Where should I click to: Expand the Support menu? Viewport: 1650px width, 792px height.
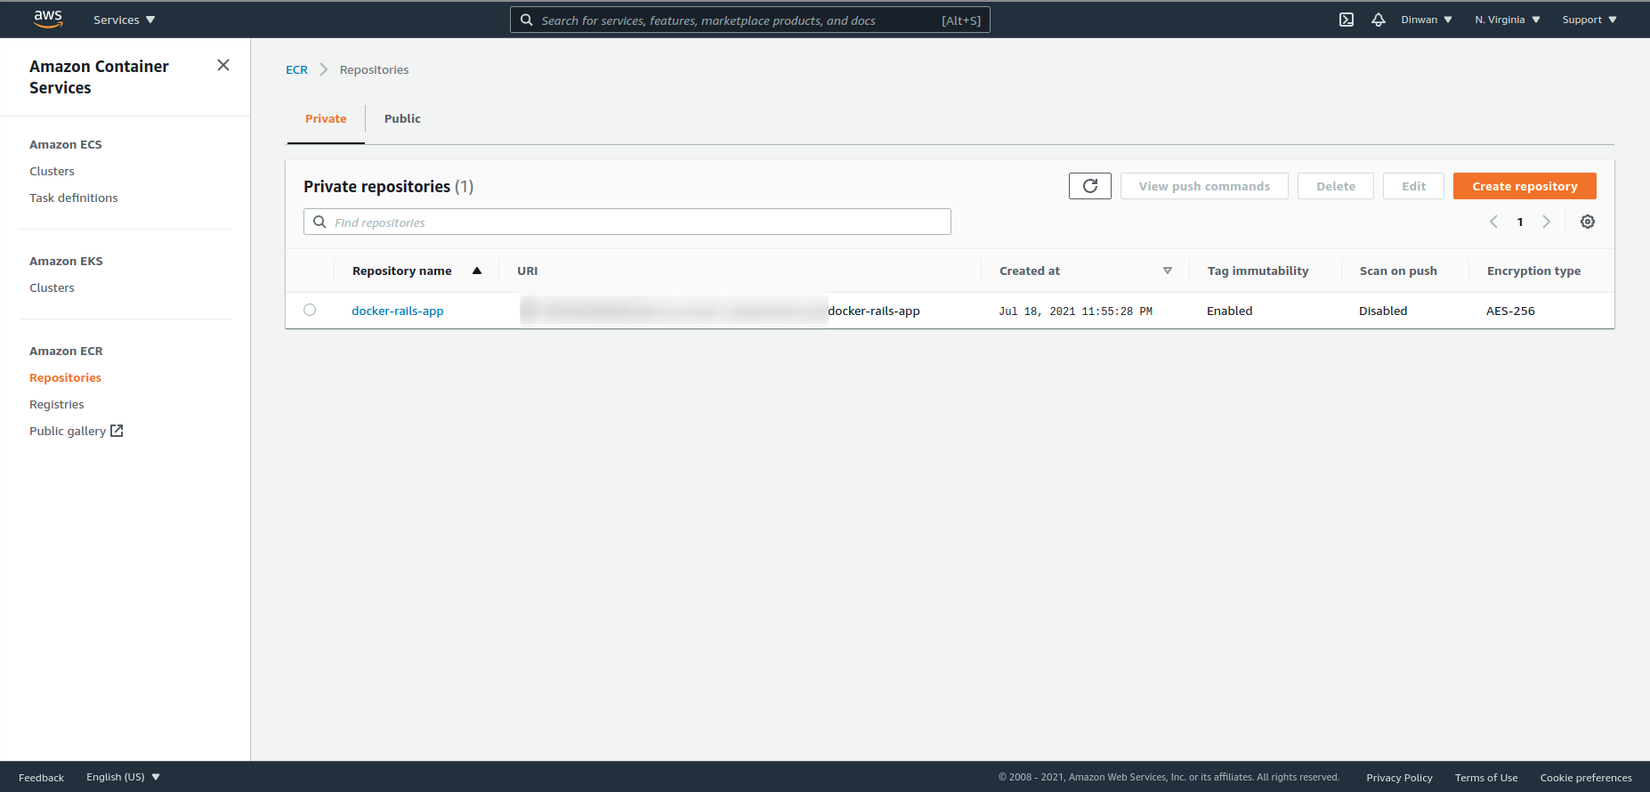pyautogui.click(x=1589, y=20)
